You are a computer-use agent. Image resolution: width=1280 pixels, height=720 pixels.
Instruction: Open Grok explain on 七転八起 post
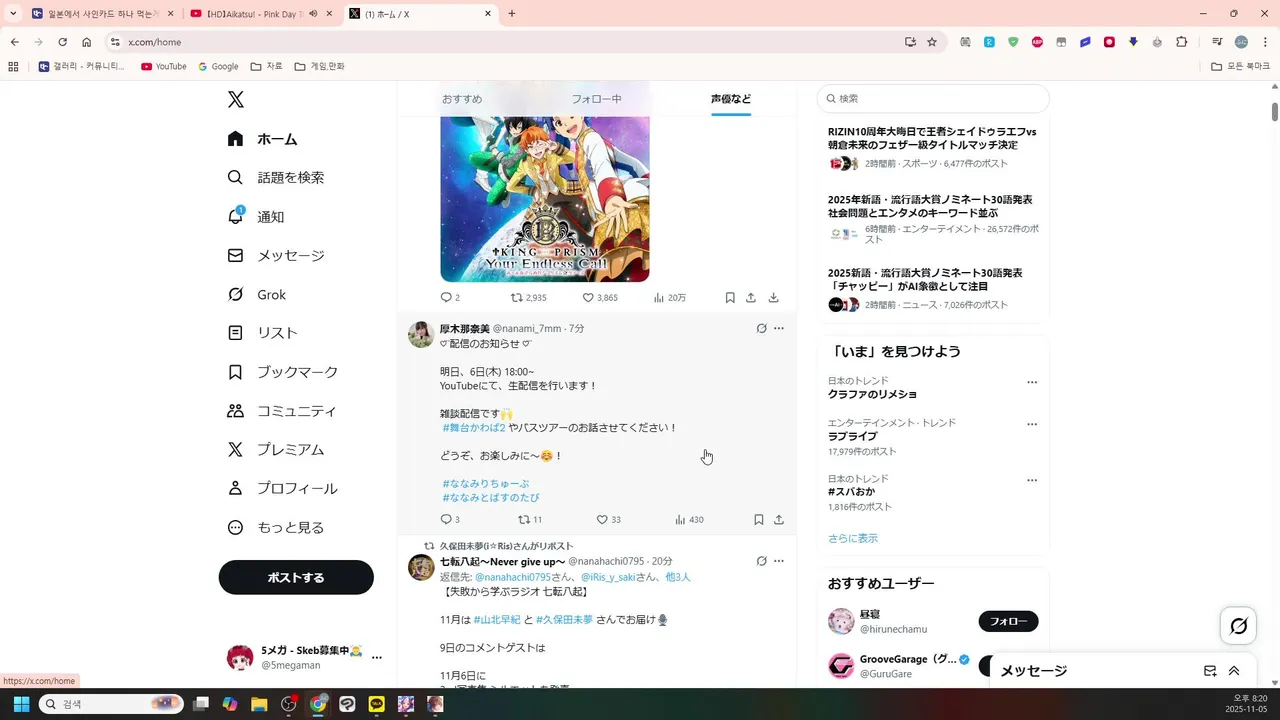(761, 561)
